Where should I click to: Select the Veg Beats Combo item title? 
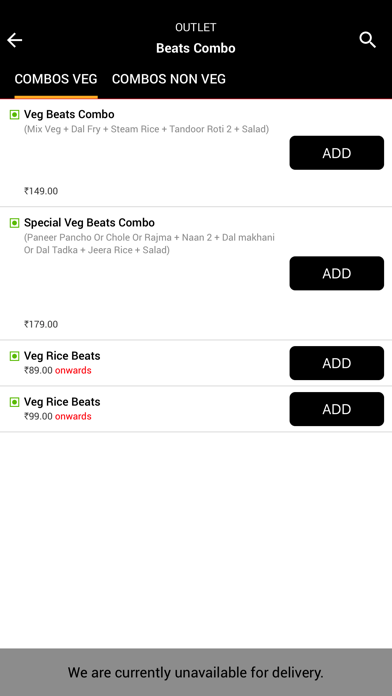pyautogui.click(x=69, y=115)
